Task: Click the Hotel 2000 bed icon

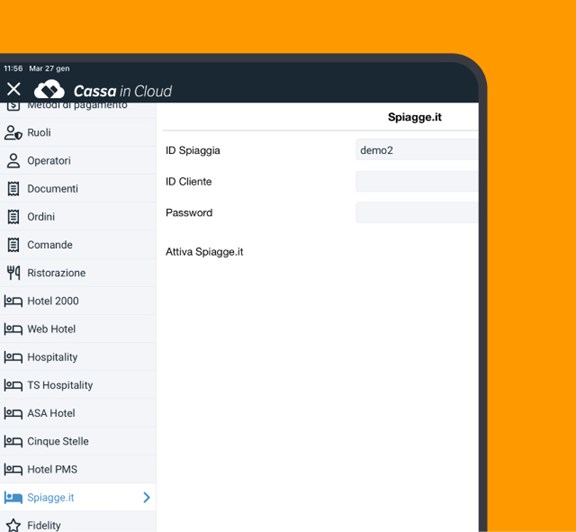Action: (13, 301)
